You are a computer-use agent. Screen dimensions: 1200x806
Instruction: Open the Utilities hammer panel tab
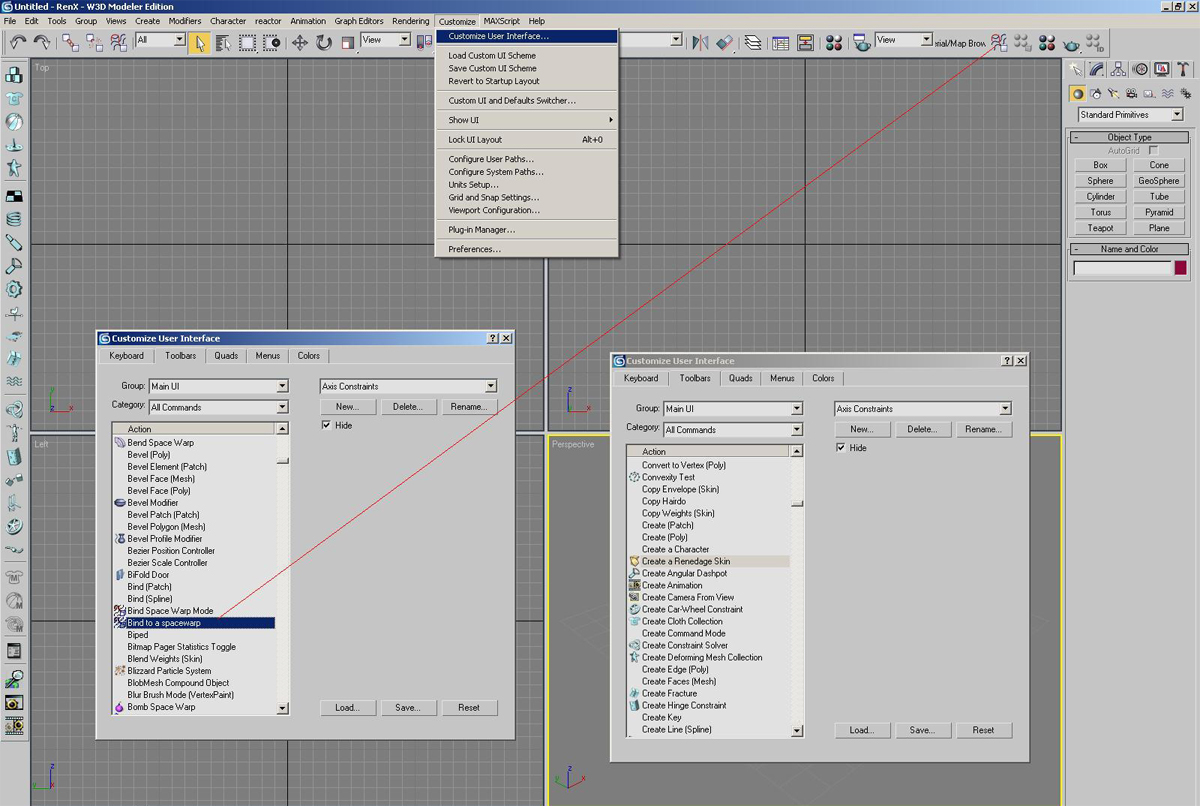1183,69
